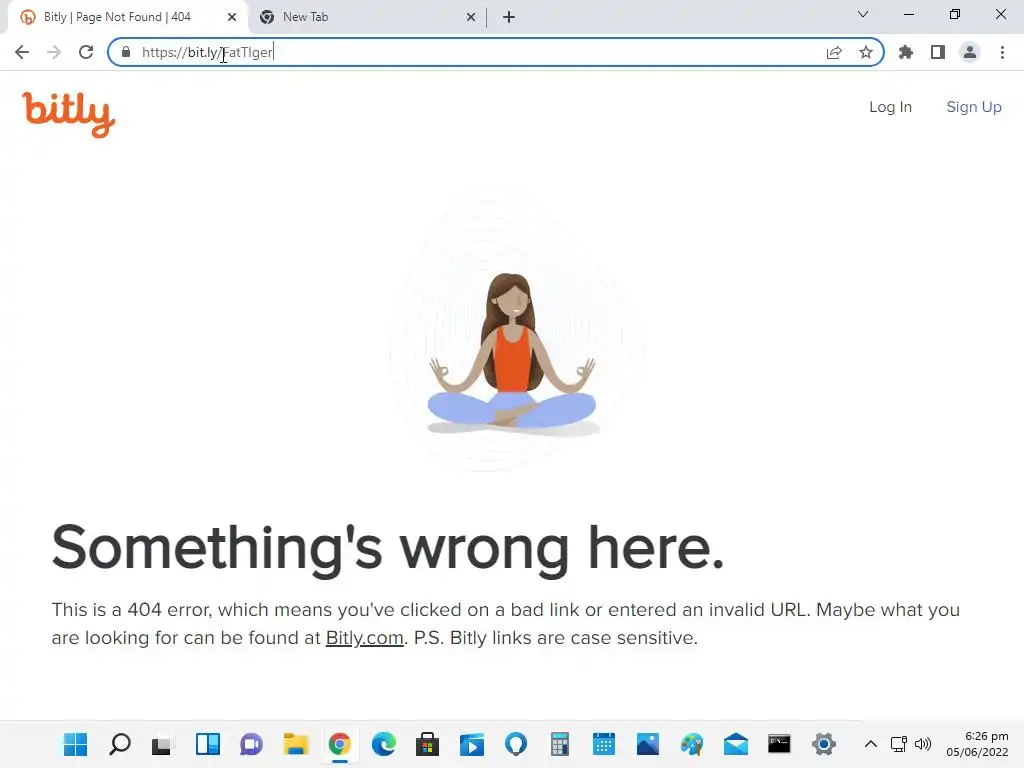The height and width of the screenshot is (768, 1024).
Task: Switch to the New Tab tab
Action: click(x=368, y=17)
